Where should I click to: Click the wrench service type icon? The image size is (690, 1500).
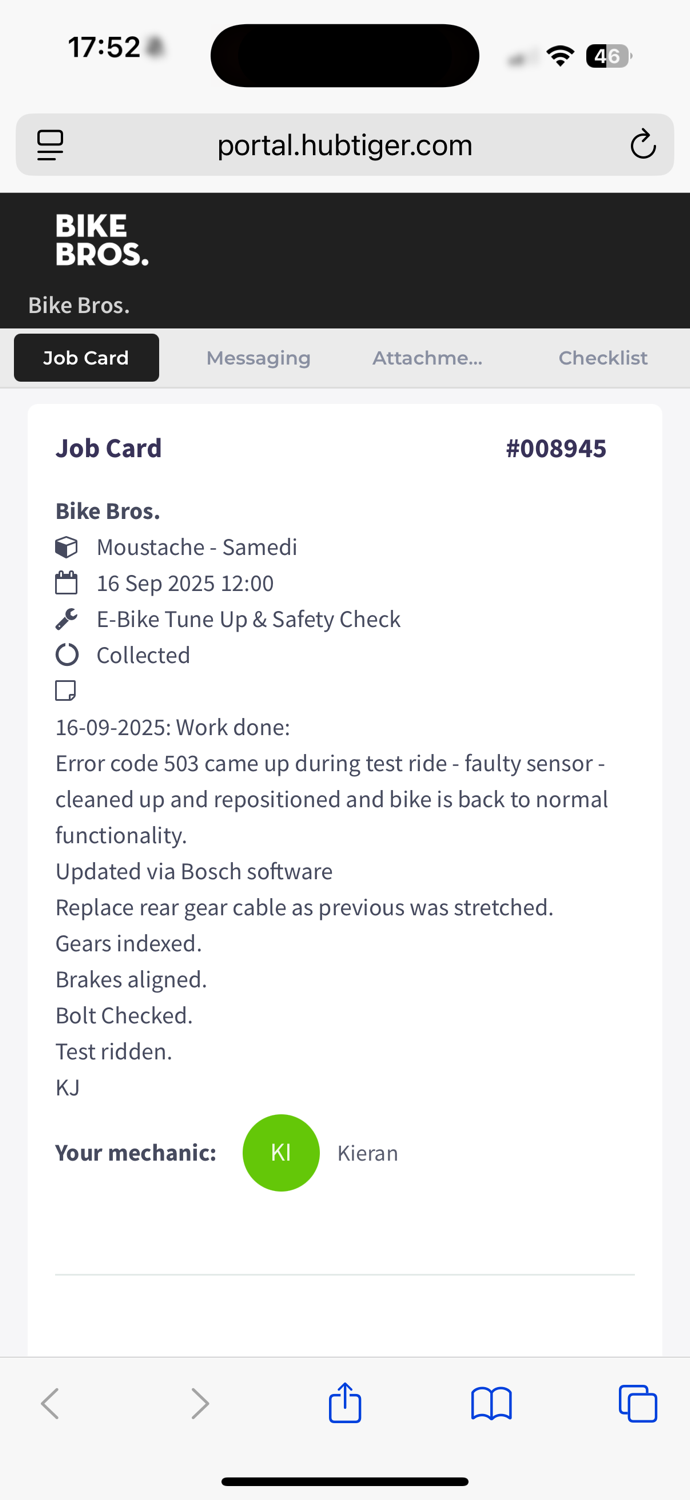66,619
